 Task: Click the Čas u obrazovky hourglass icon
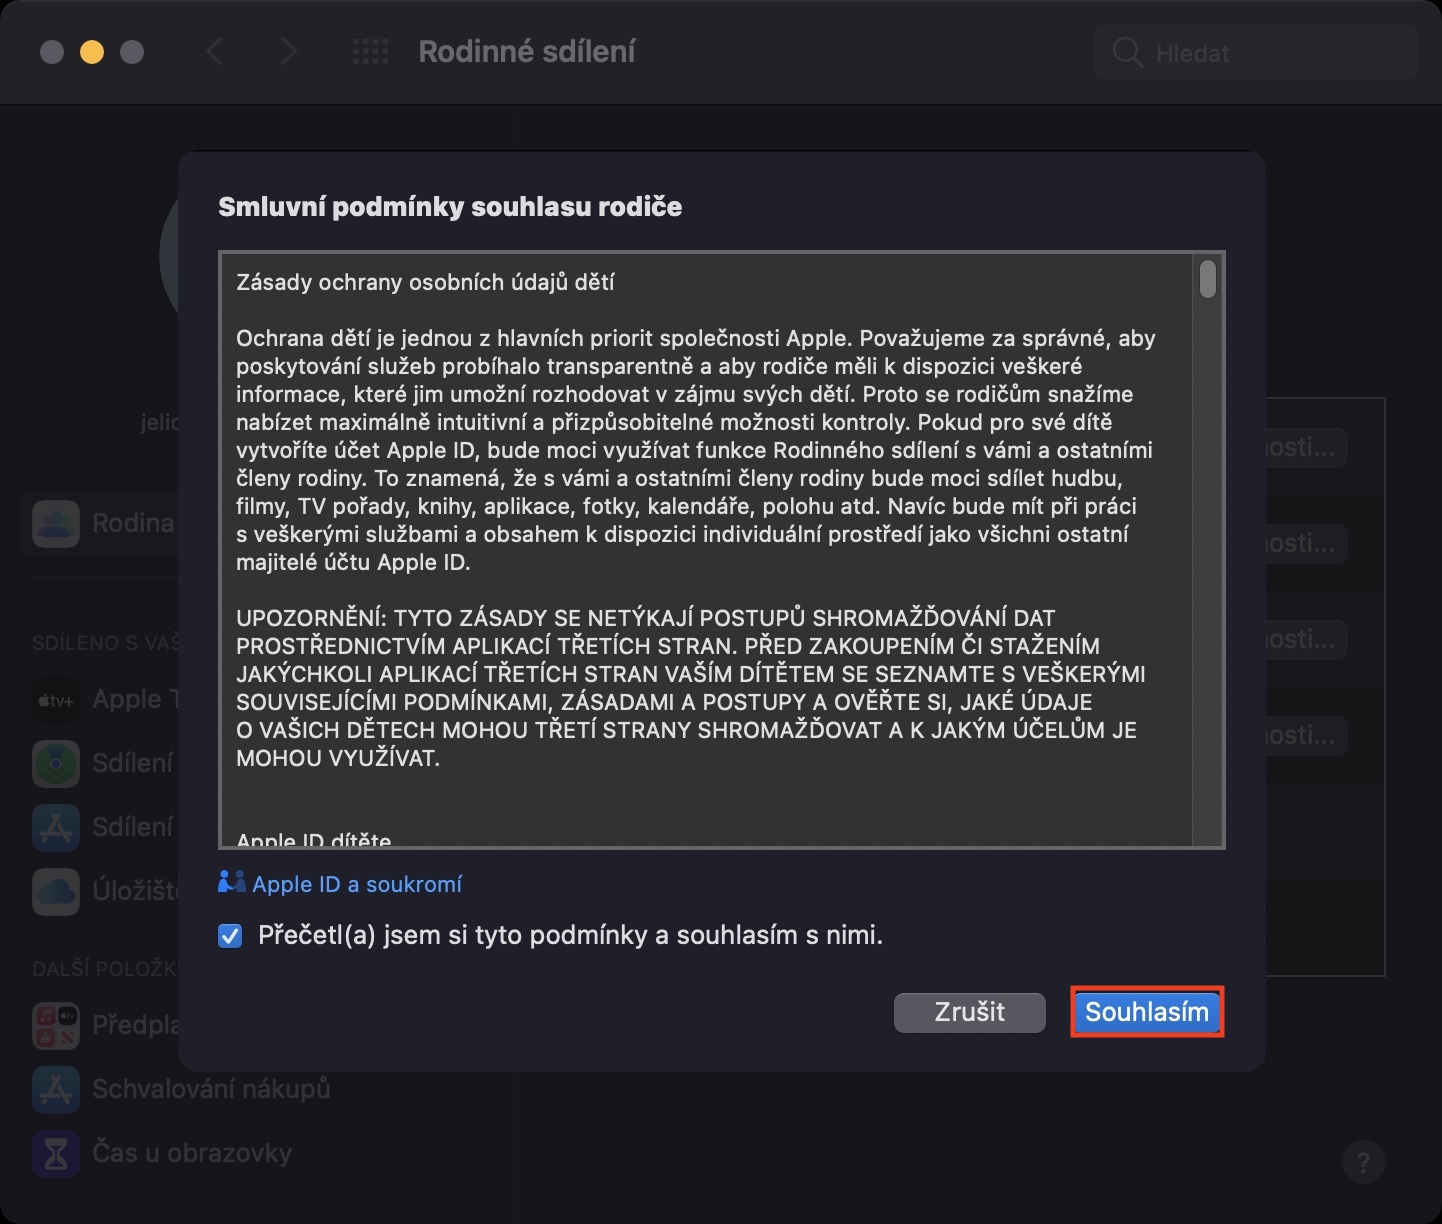(56, 1154)
